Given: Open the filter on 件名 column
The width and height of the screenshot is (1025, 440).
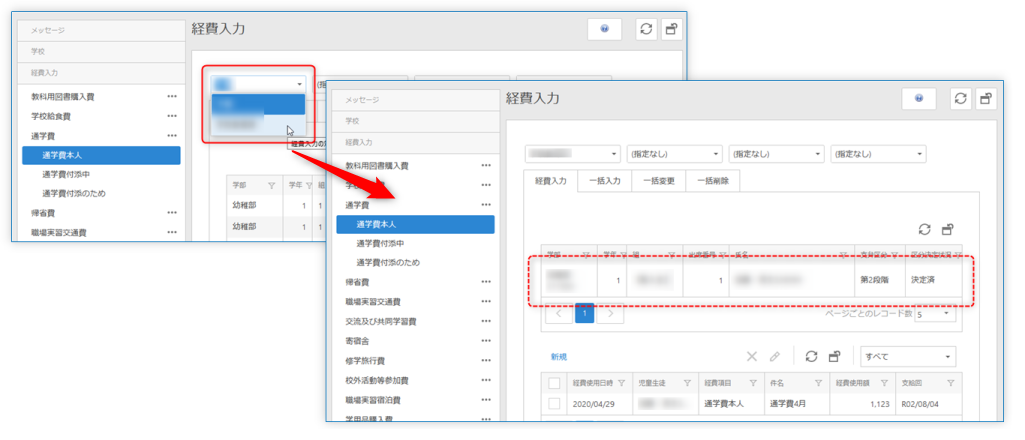Looking at the screenshot, I should click(818, 383).
